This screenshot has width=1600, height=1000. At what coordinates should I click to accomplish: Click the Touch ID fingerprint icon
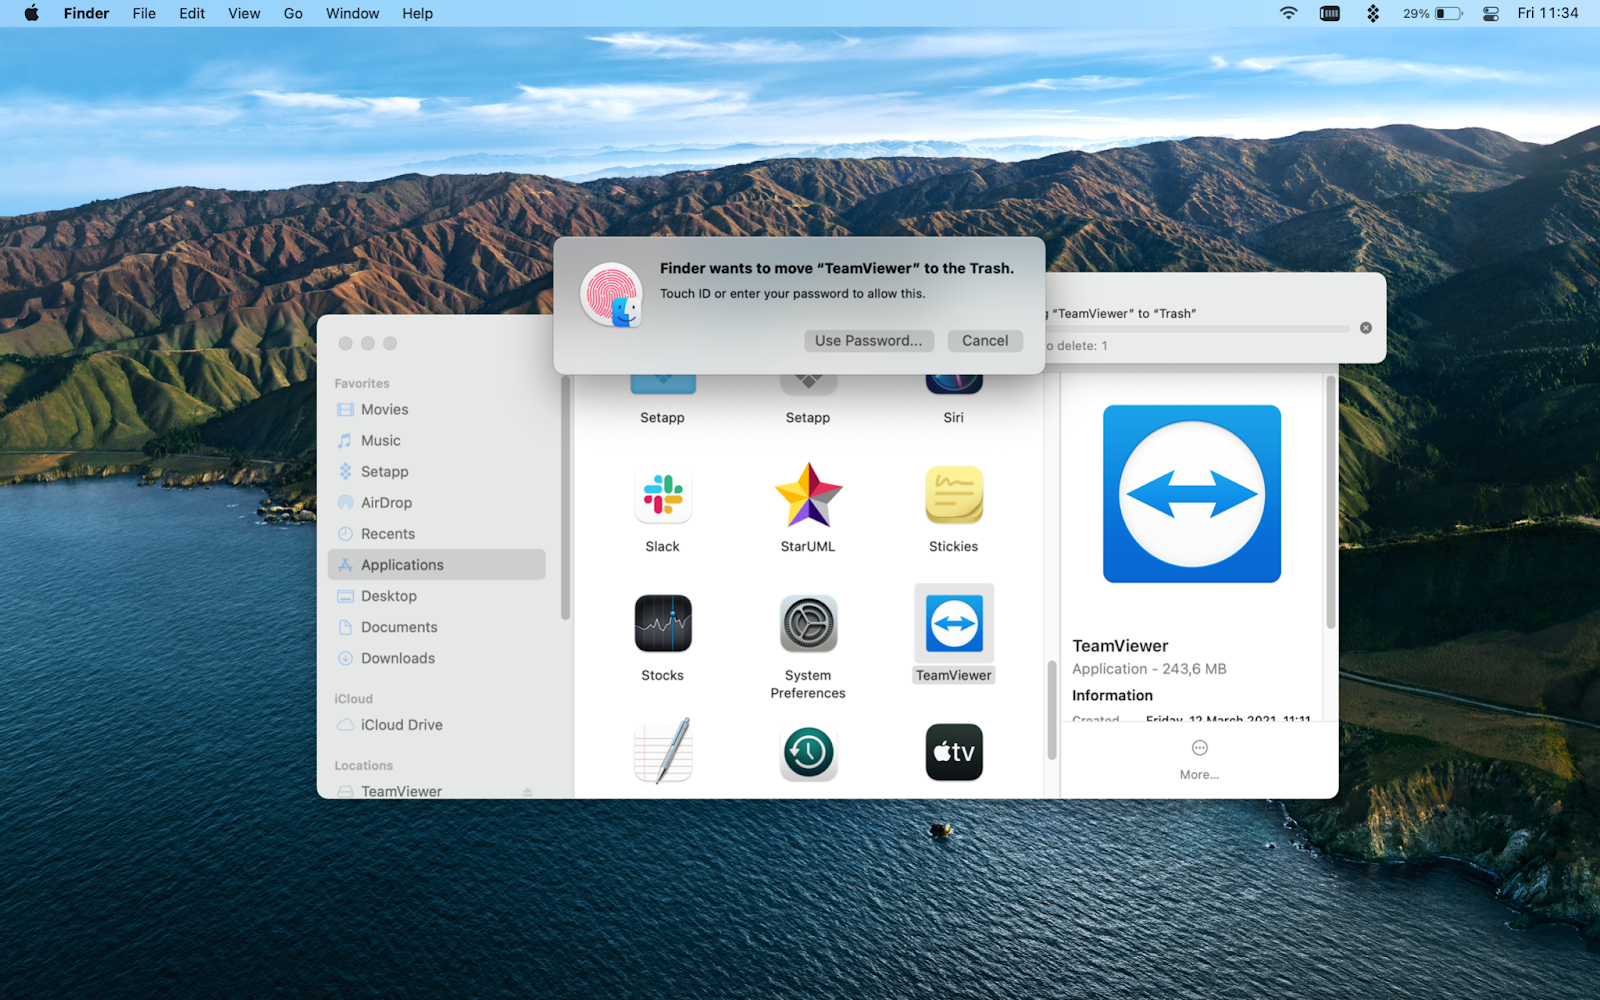click(612, 295)
